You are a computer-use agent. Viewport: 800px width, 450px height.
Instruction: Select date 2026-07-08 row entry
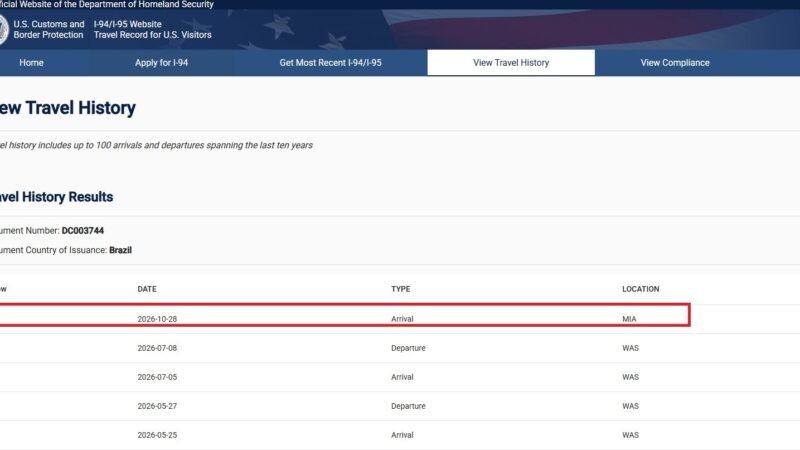click(x=157, y=348)
